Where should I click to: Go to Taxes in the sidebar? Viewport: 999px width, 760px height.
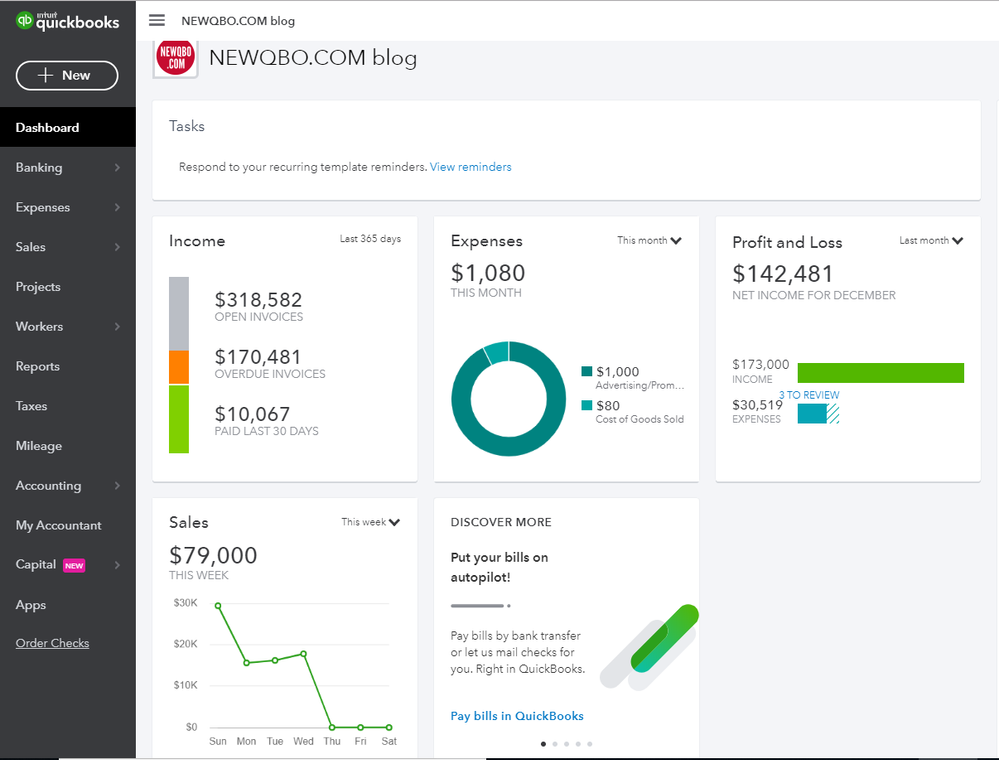tap(32, 406)
